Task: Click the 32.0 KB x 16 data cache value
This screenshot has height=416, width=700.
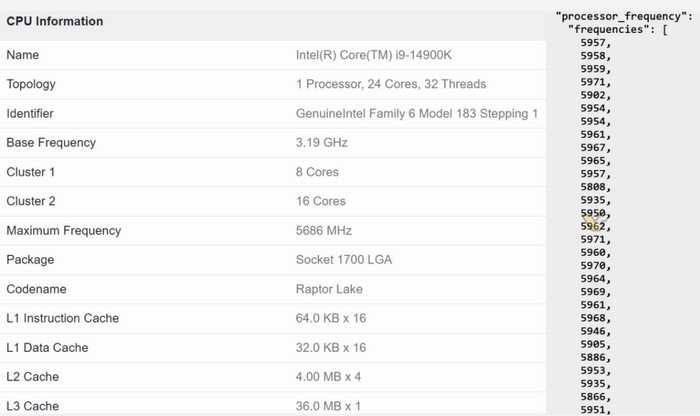Action: pos(331,348)
